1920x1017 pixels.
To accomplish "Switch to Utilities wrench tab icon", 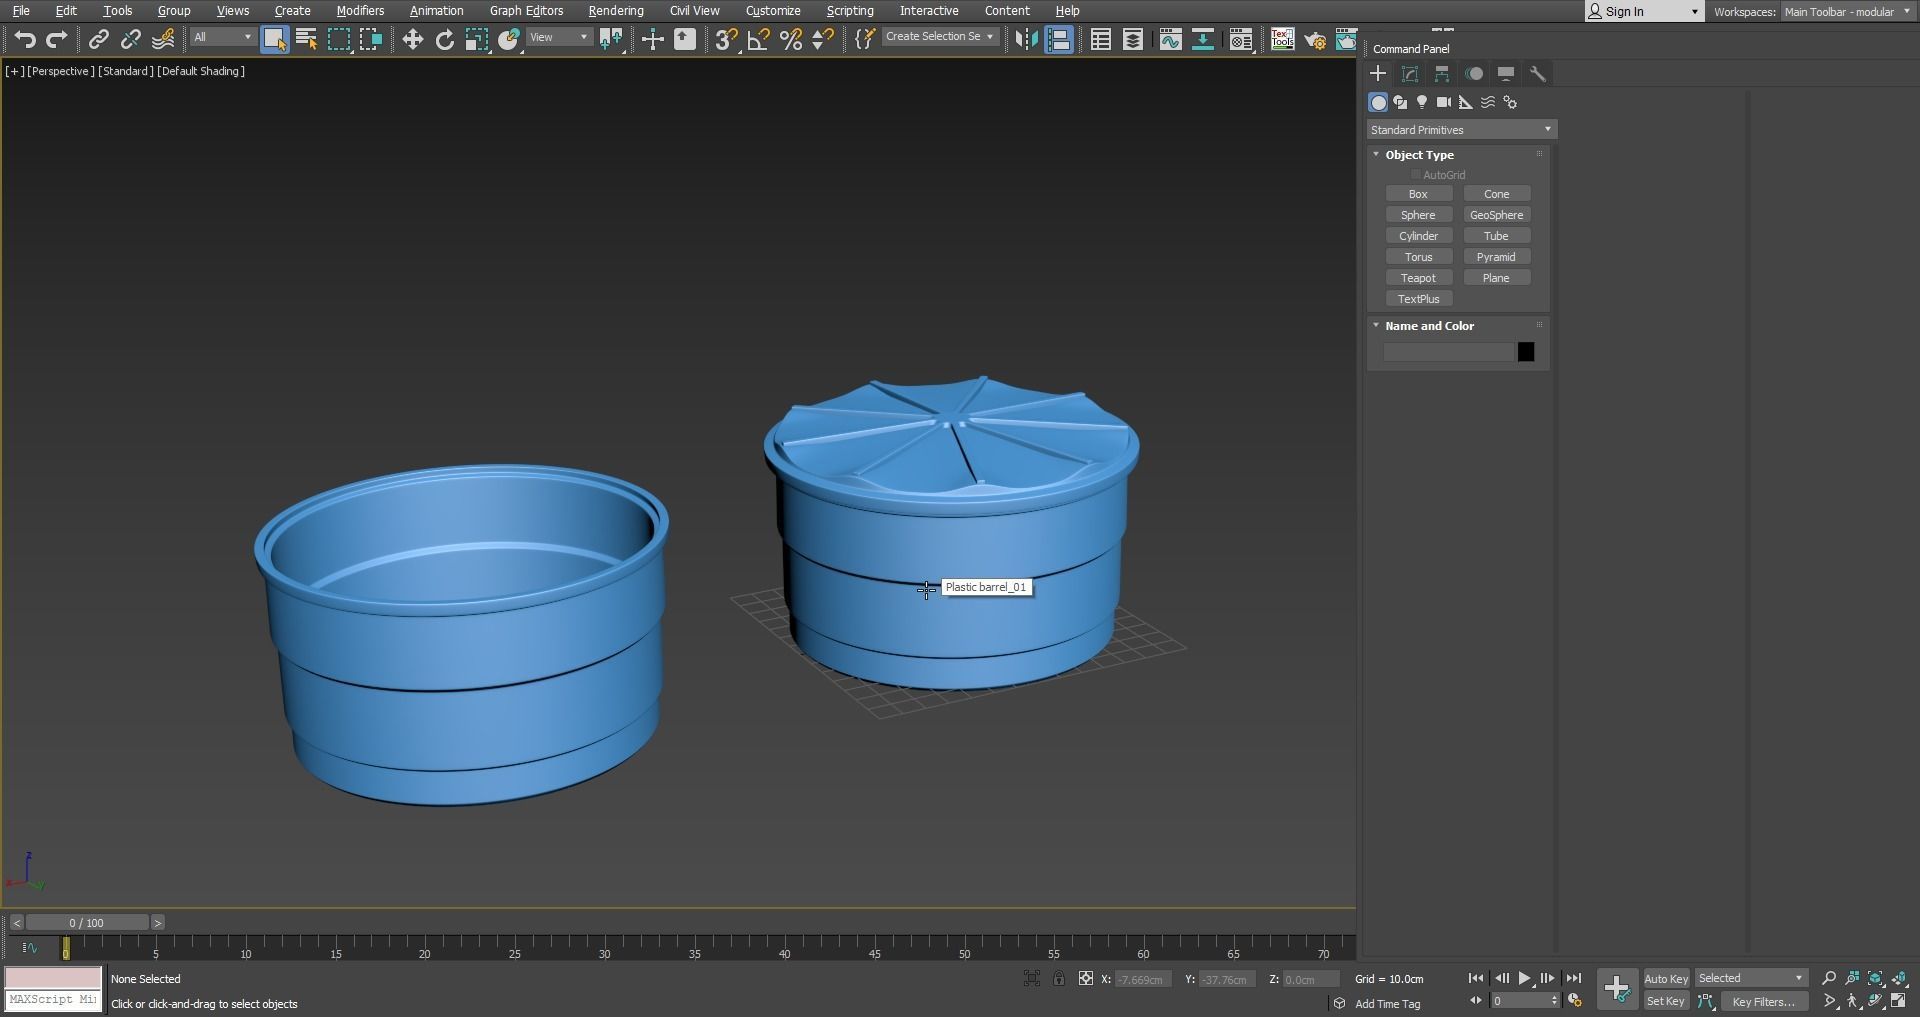I will (1538, 74).
